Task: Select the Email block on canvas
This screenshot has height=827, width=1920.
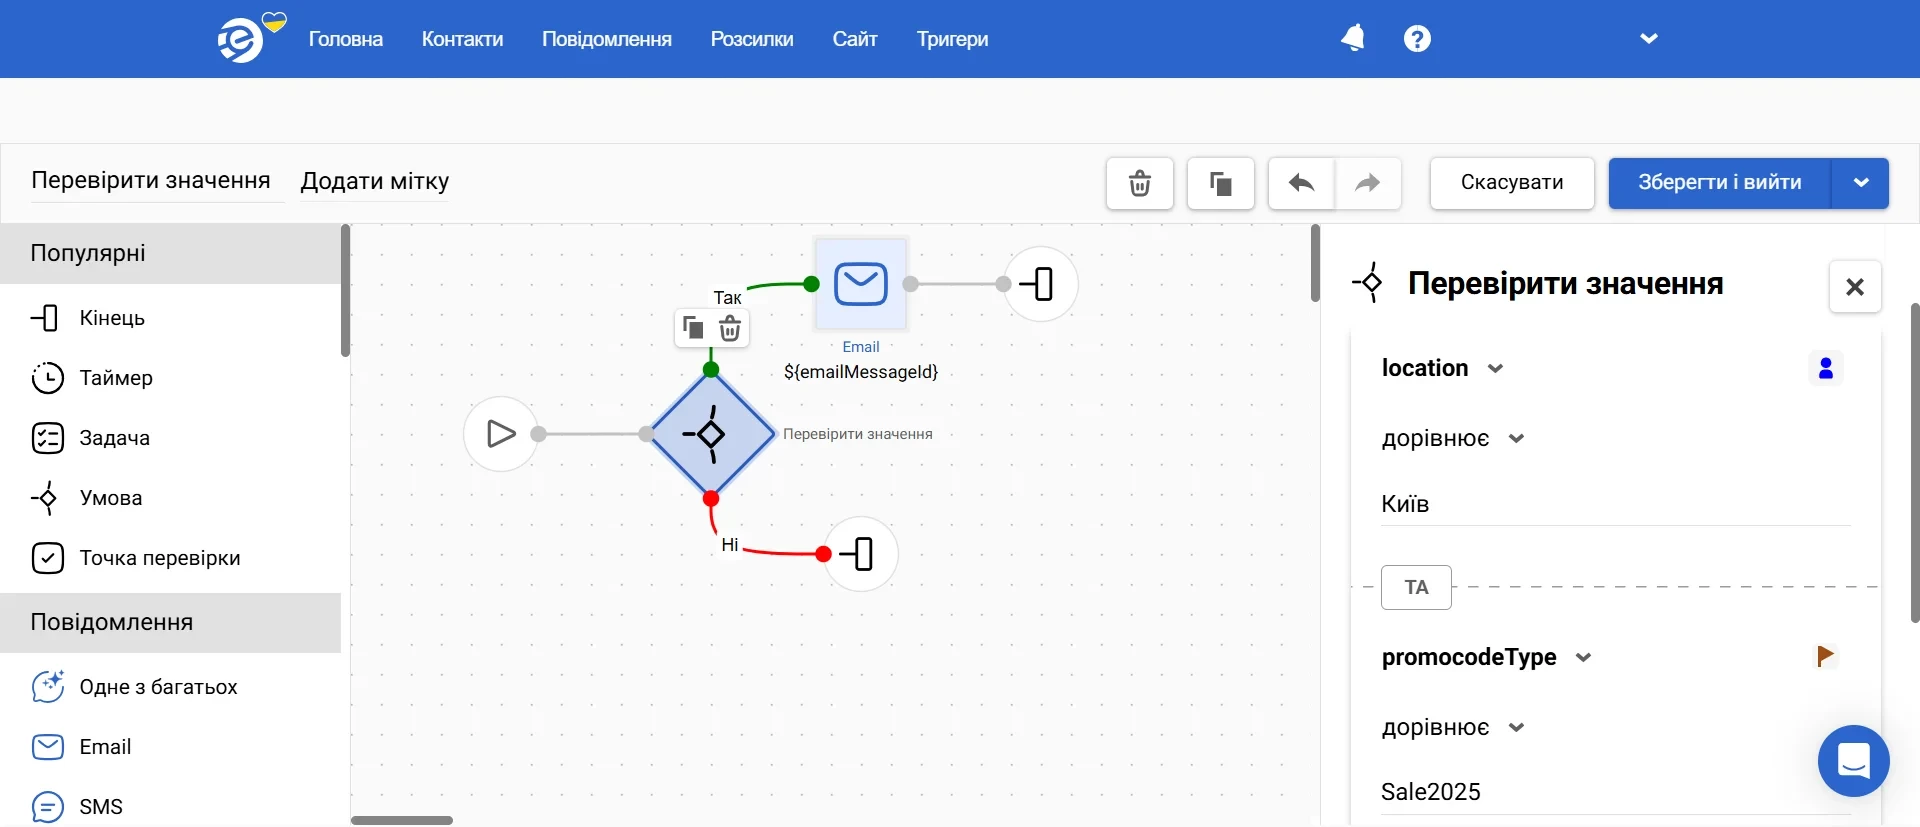Action: pyautogui.click(x=861, y=284)
